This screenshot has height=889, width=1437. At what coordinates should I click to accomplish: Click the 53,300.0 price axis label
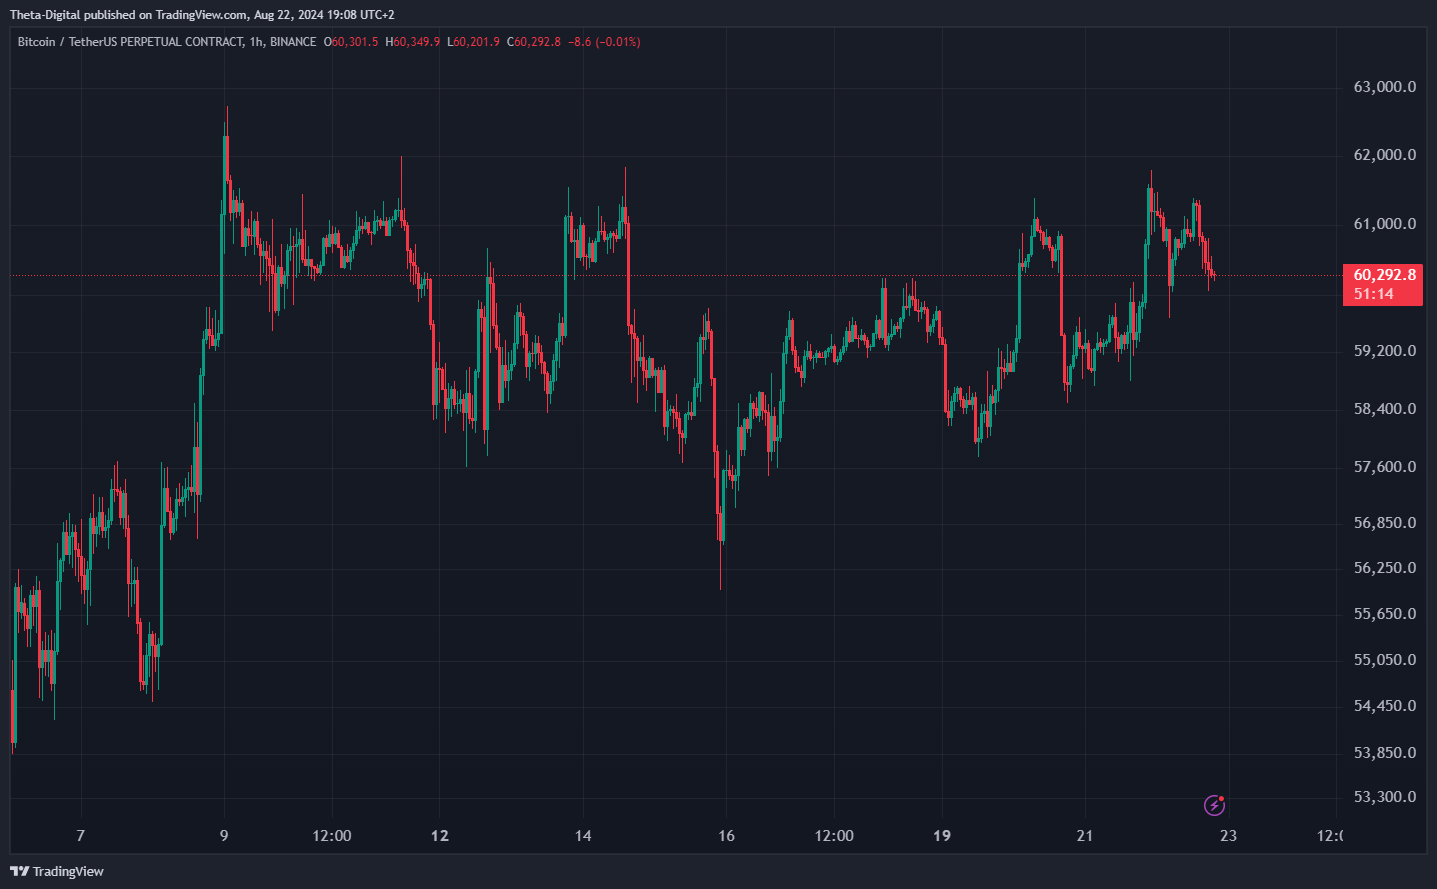pos(1385,797)
